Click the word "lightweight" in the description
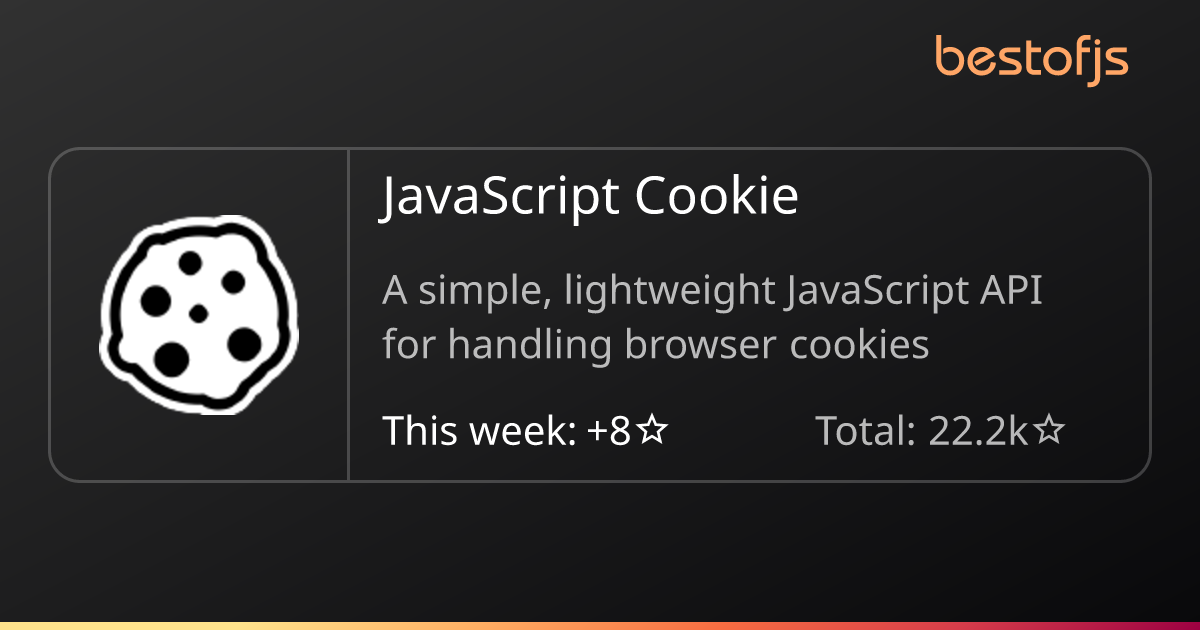 [669, 292]
